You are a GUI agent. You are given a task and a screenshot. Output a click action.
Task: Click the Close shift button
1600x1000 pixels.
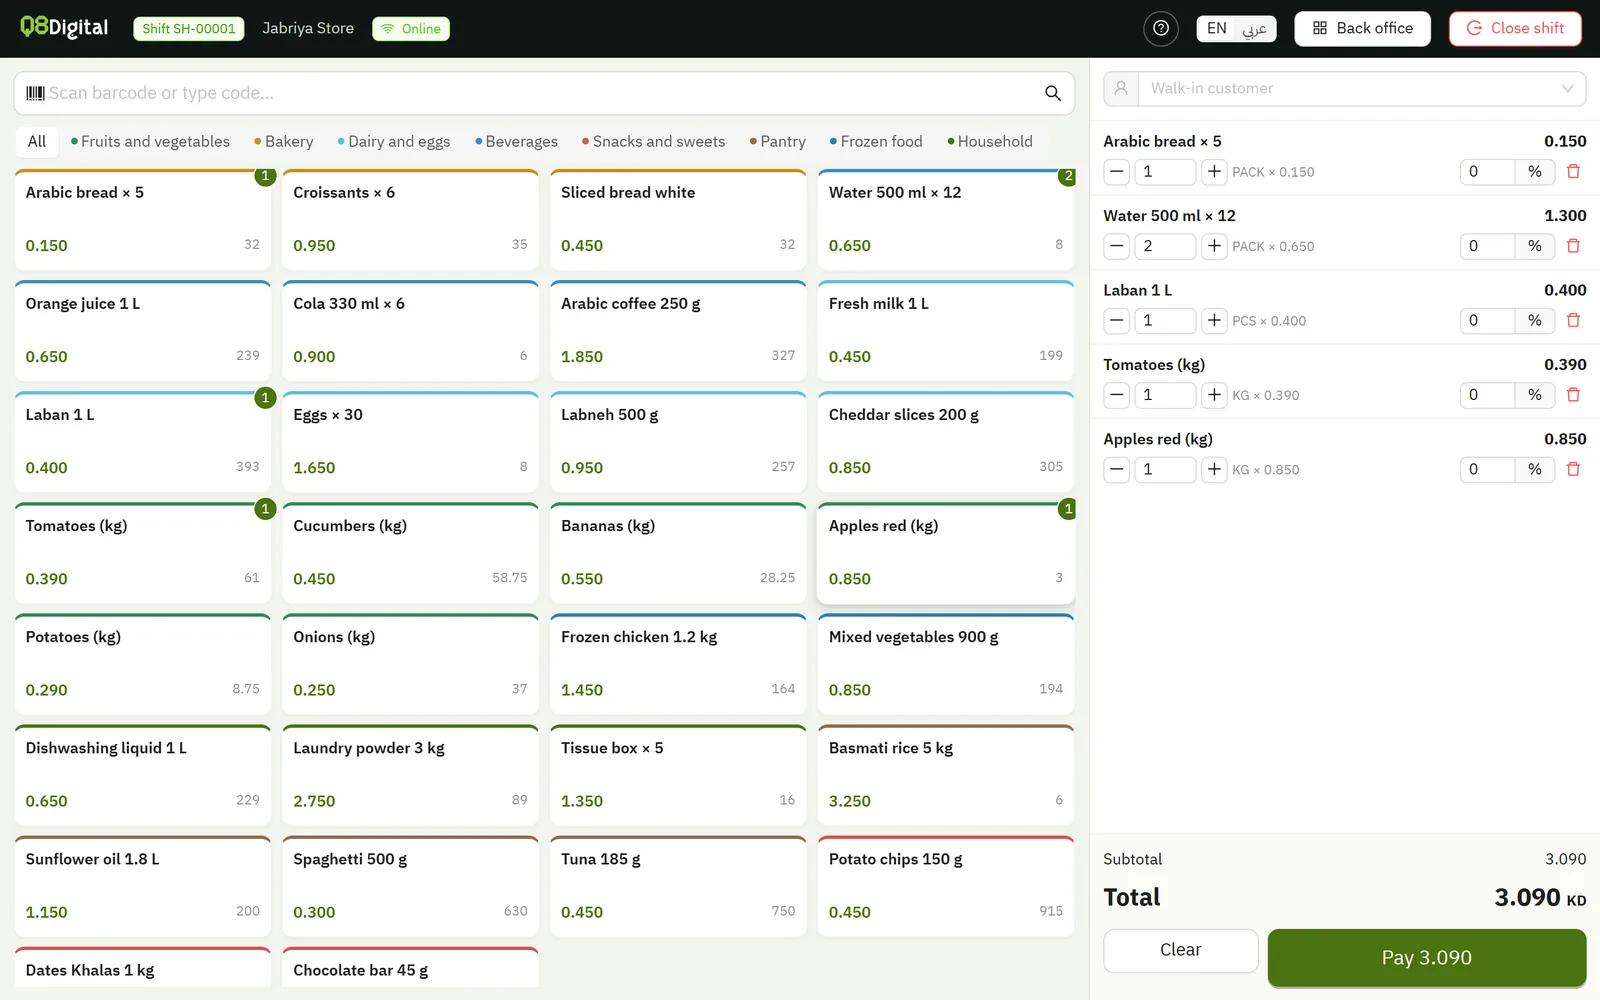point(1515,28)
